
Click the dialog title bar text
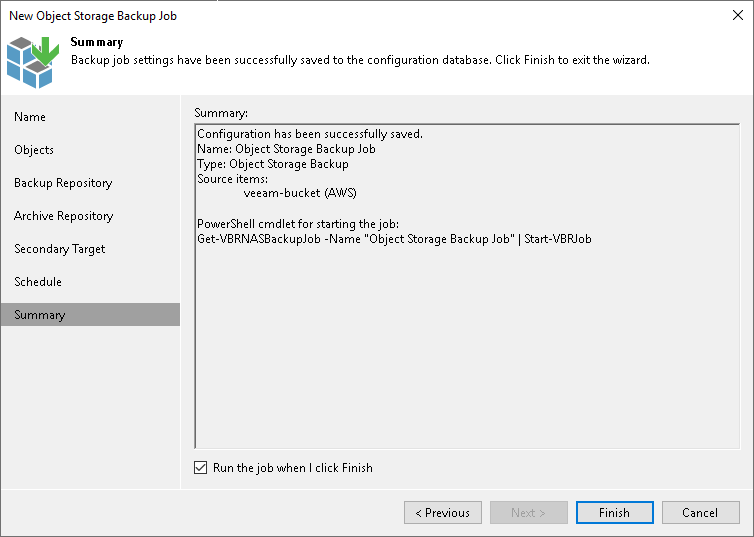point(93,16)
